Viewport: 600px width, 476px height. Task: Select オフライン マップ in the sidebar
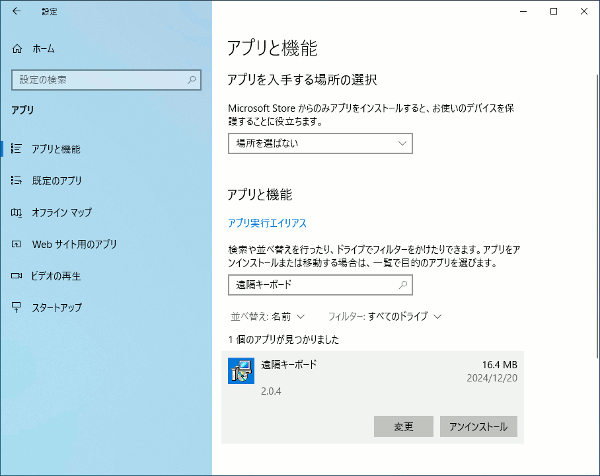tap(62, 213)
